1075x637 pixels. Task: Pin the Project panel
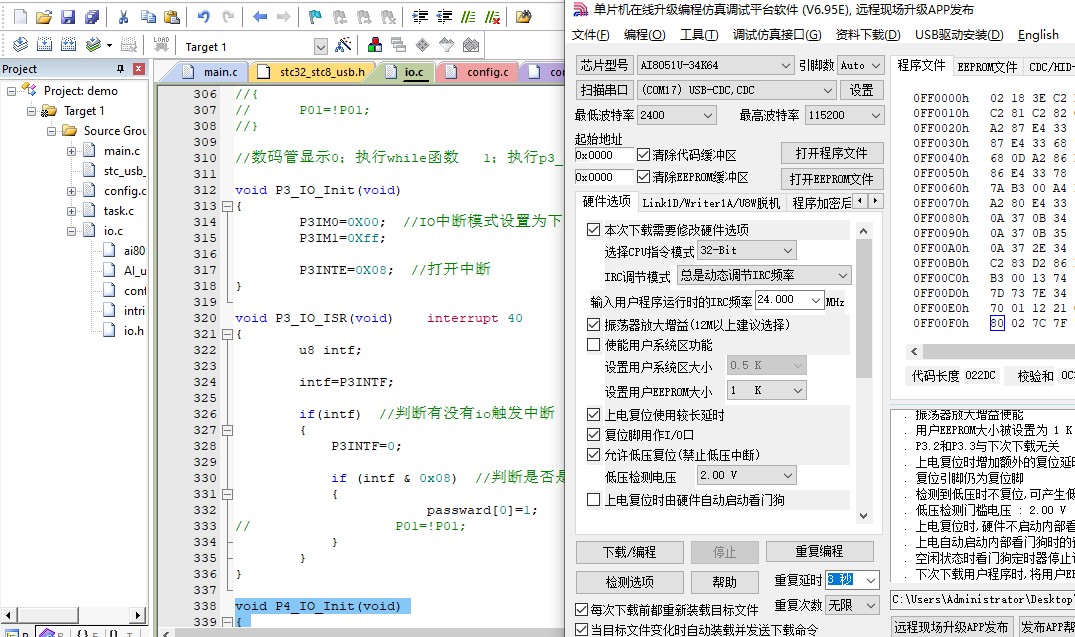click(x=121, y=69)
